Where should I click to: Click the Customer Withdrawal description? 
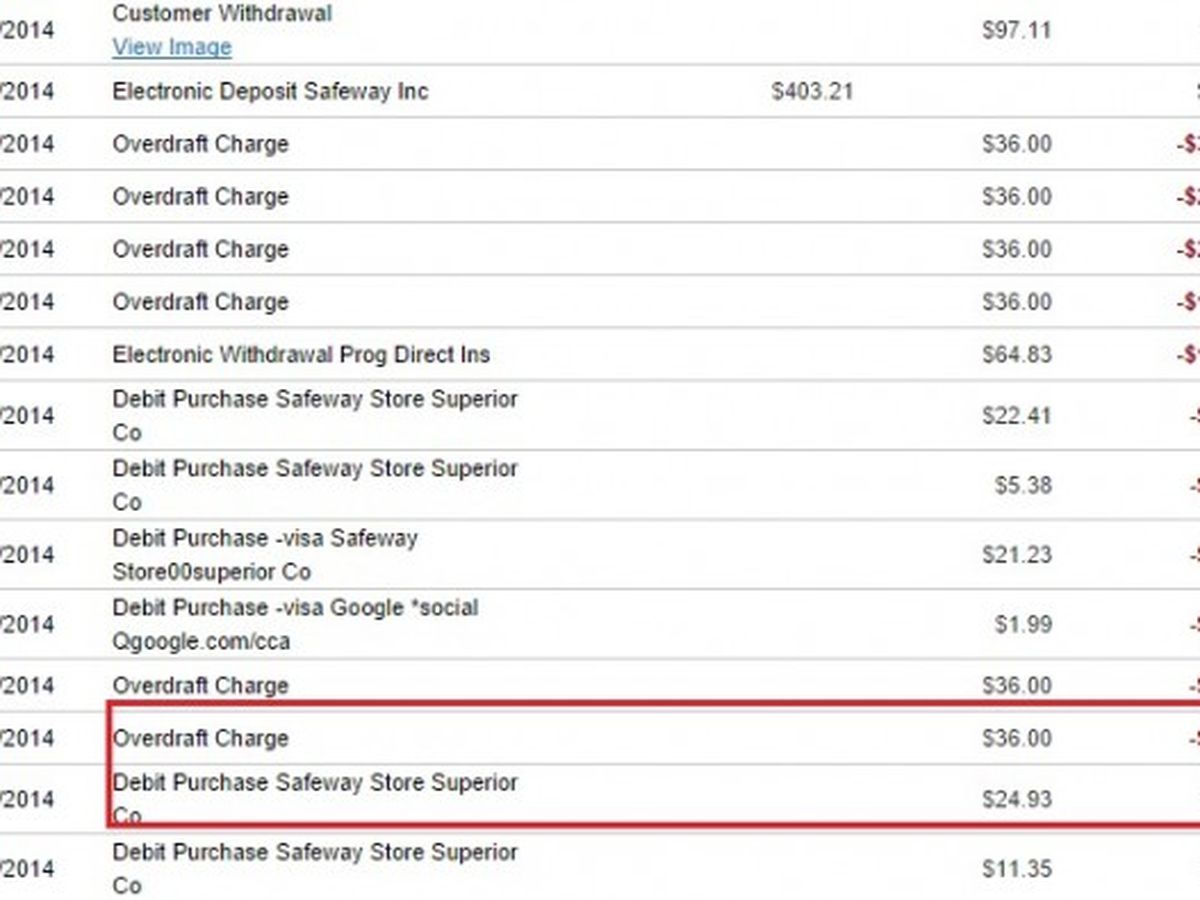point(222,14)
